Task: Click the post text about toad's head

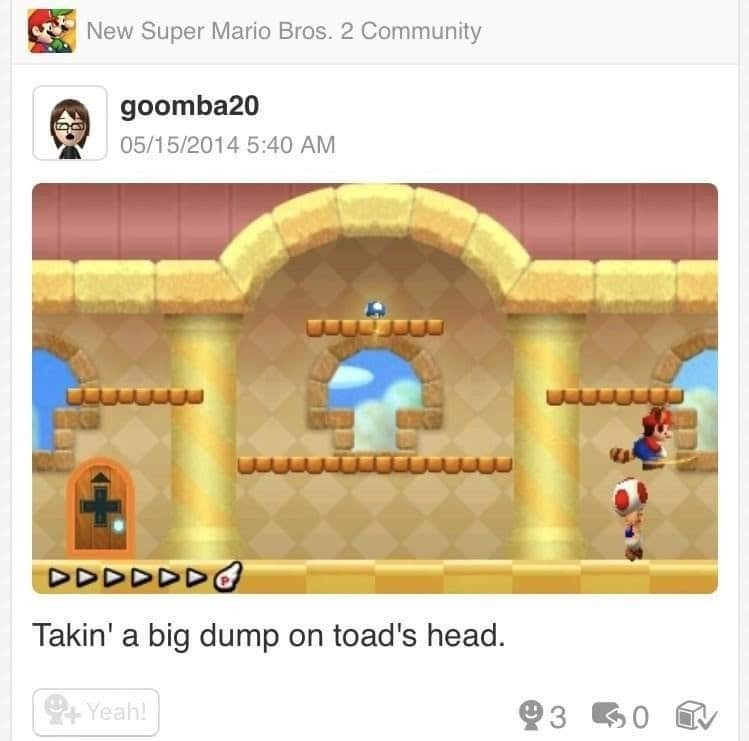Action: tap(268, 636)
